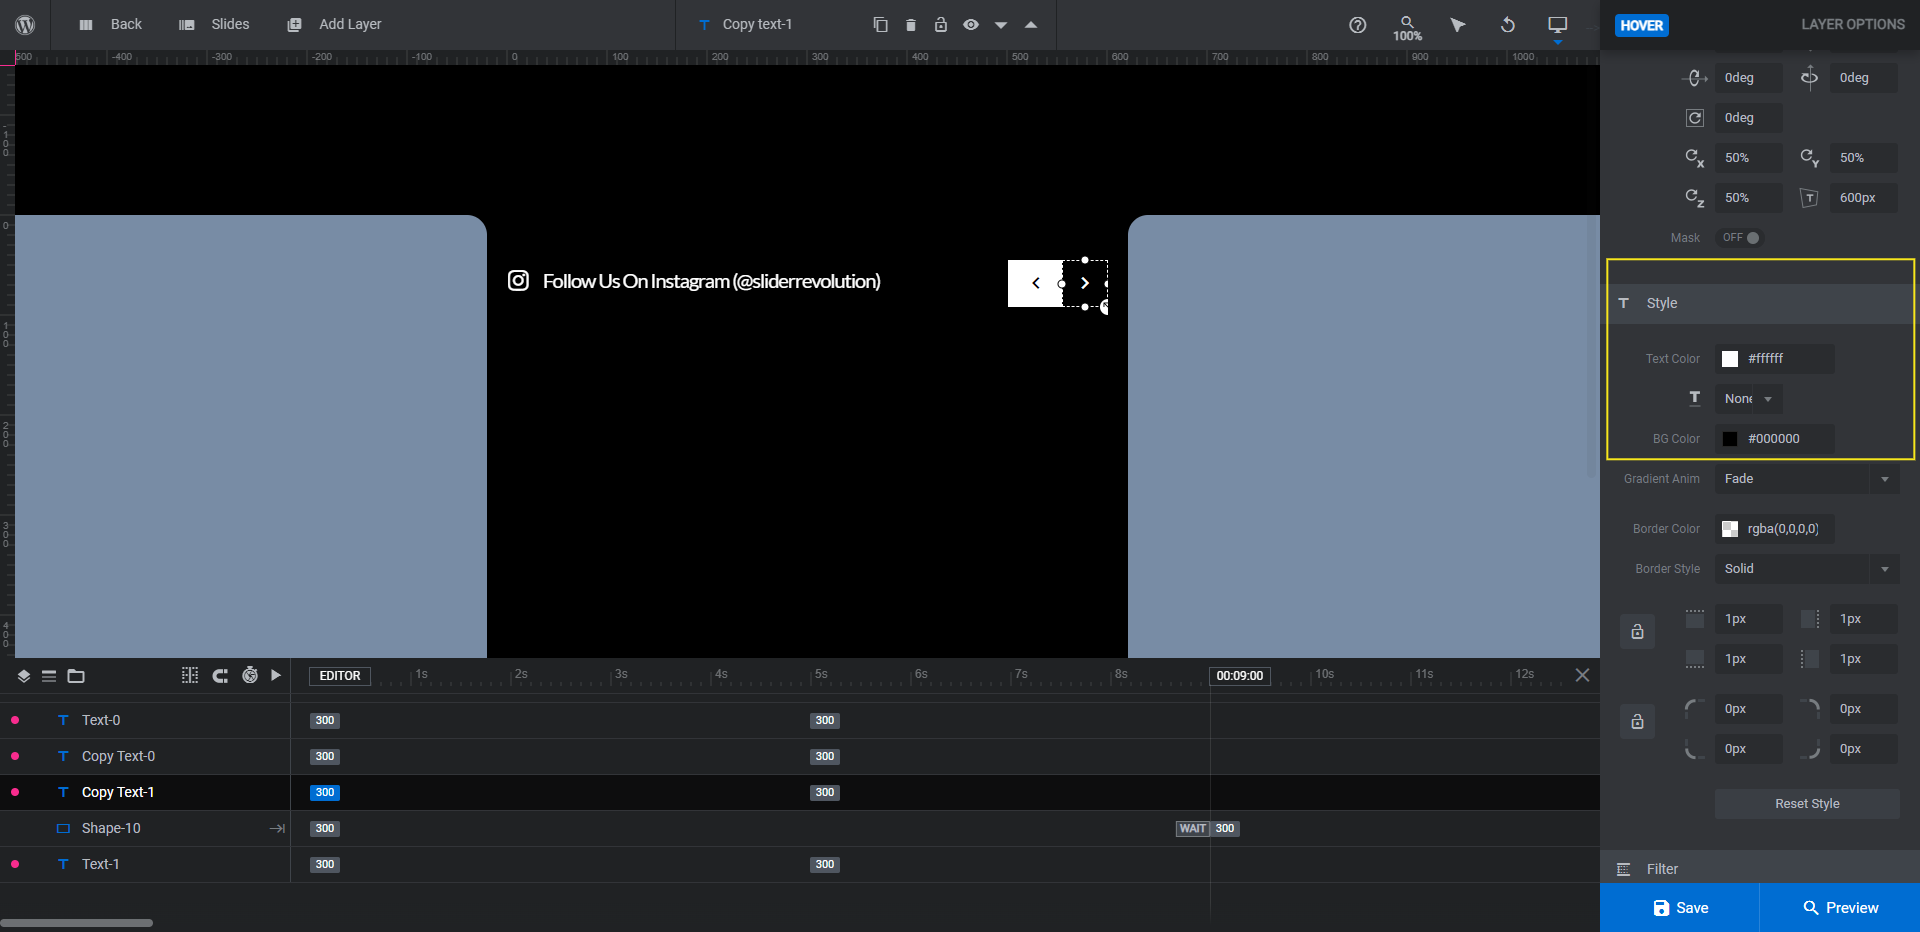
Task: Toggle the timeline grid snap icon
Action: coord(190,675)
